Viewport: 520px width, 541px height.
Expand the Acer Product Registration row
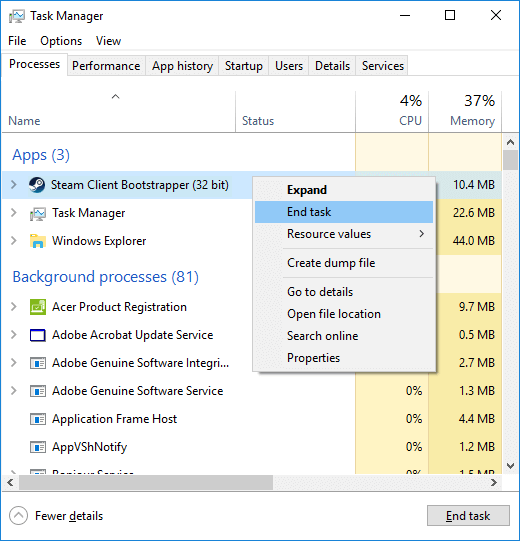(x=14, y=306)
